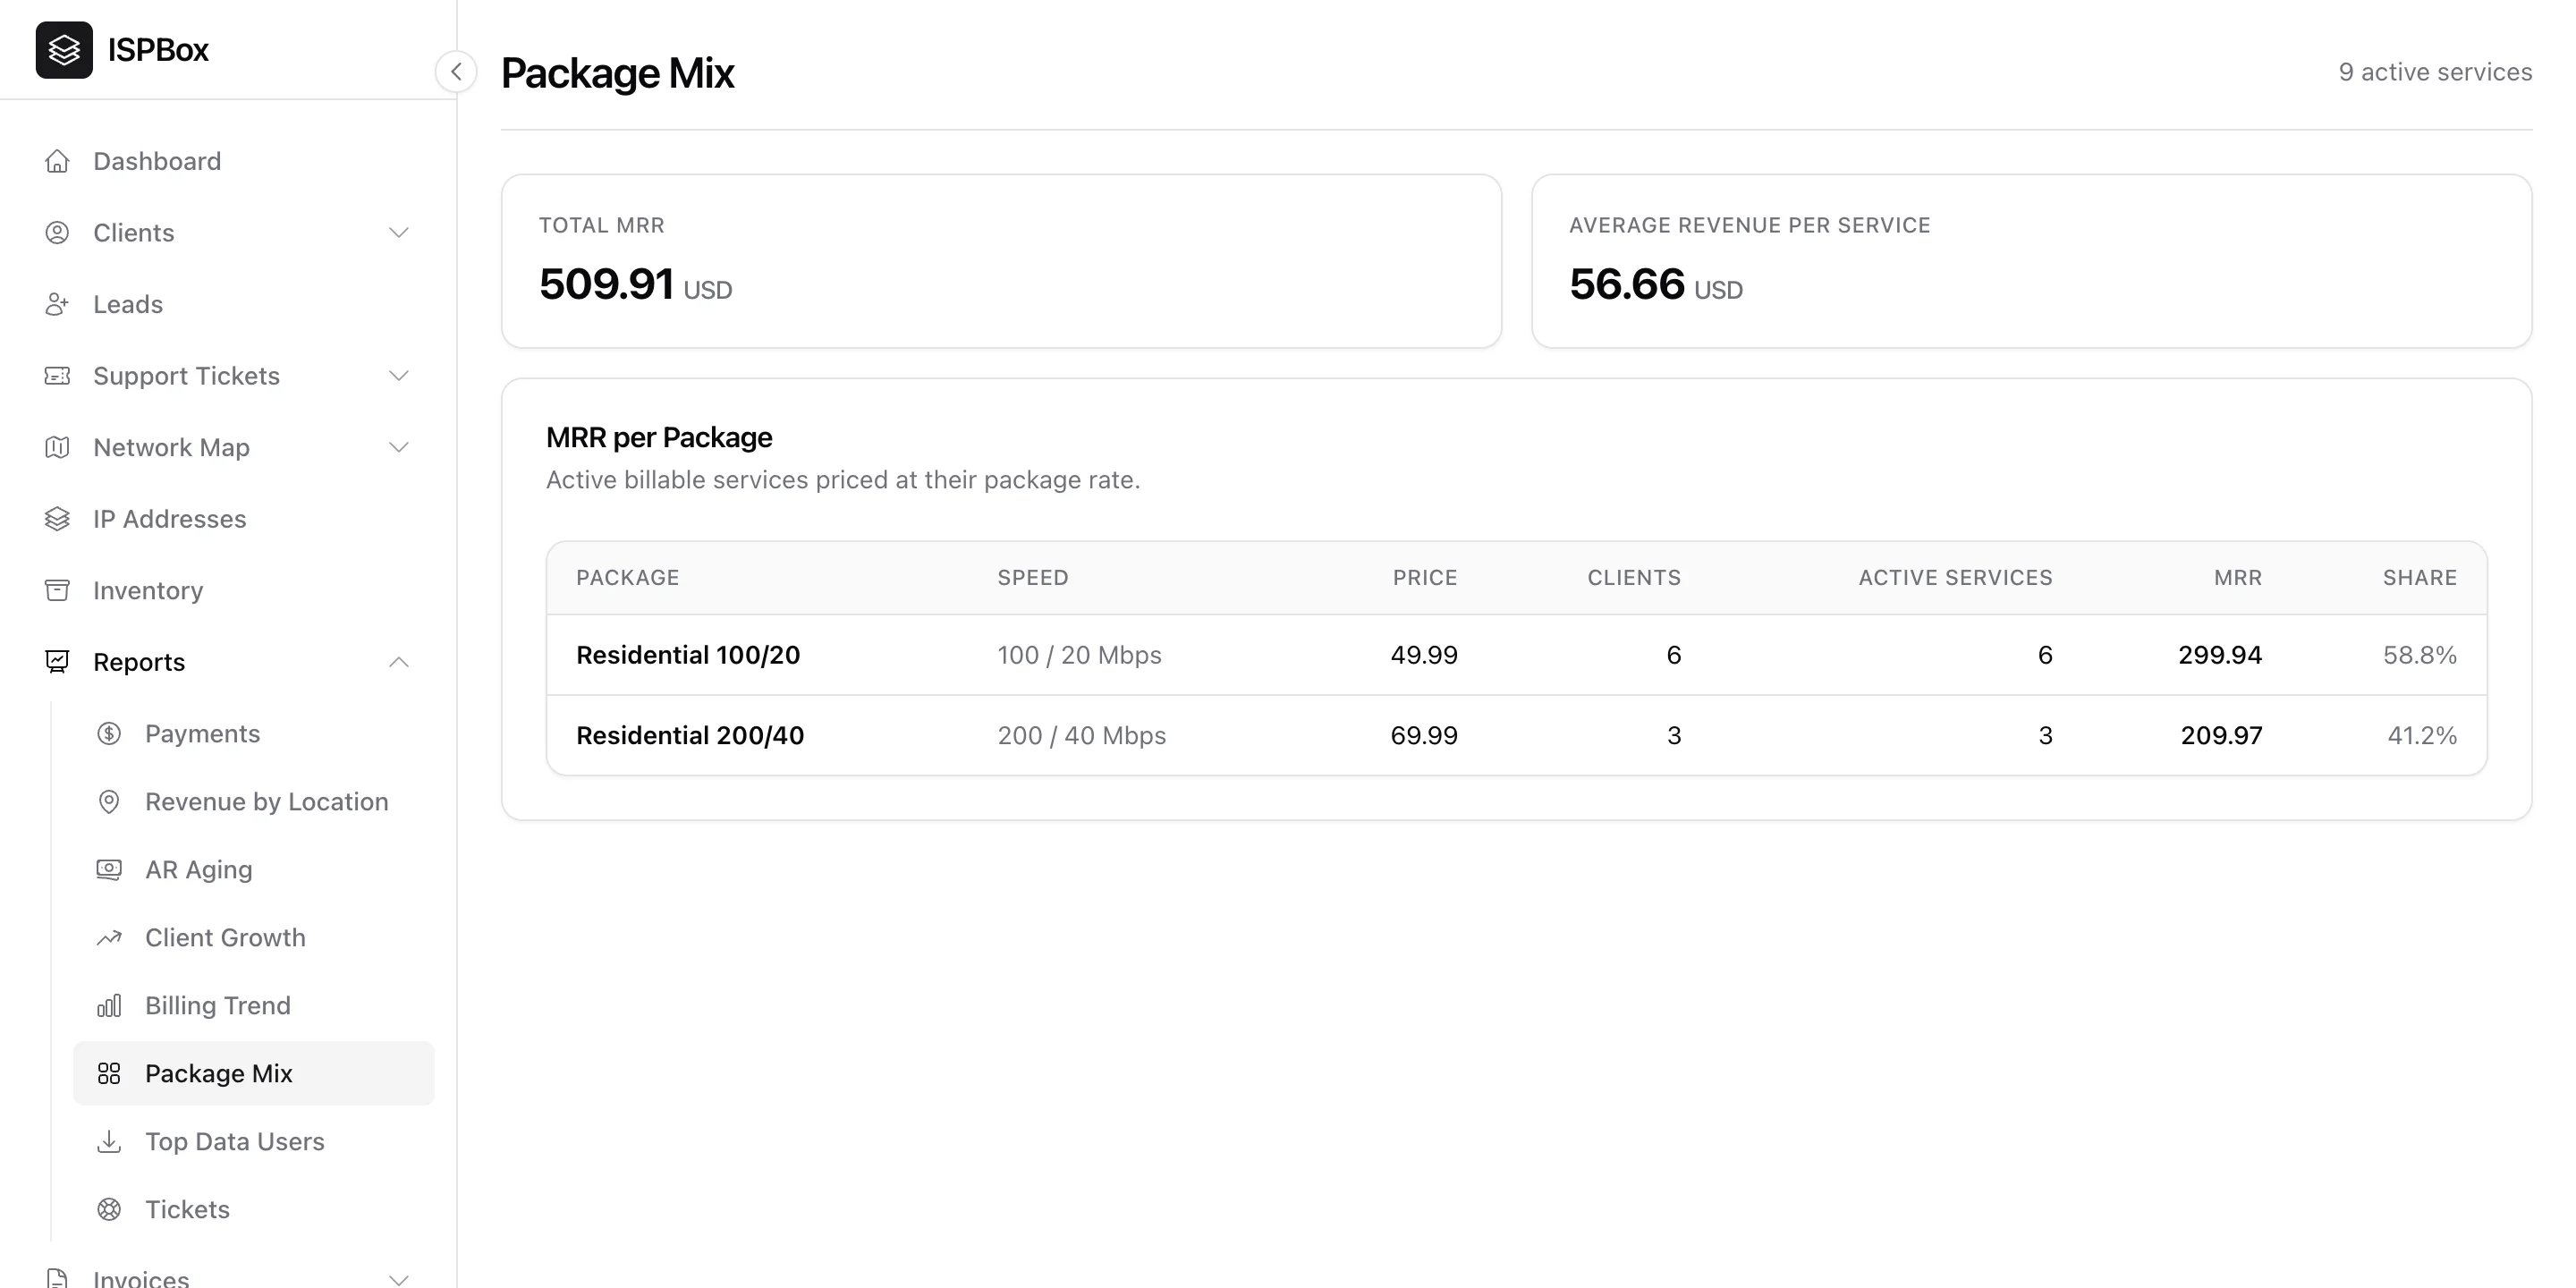Open the Billing Trend report
Viewport: 2576px width, 1288px height.
click(254, 1006)
